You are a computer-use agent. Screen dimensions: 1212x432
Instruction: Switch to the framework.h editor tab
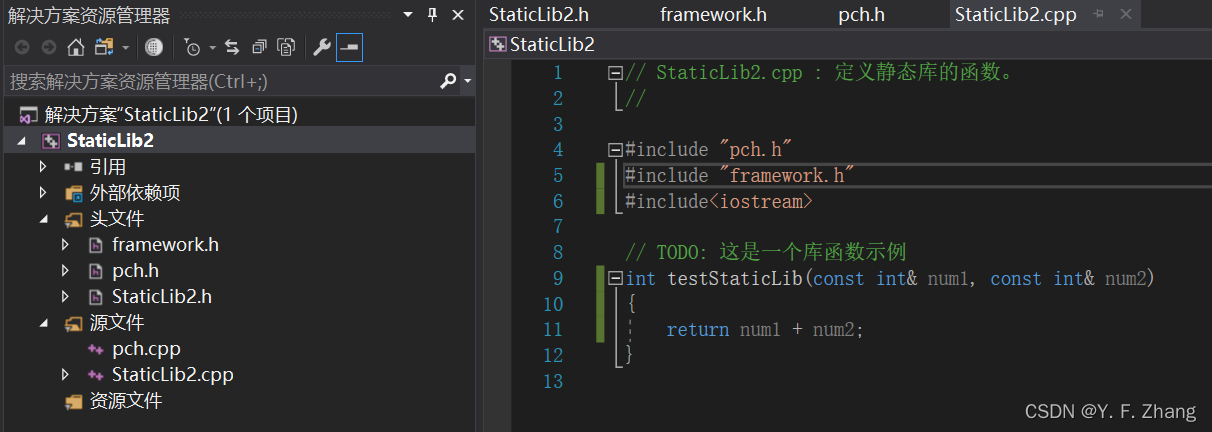pos(713,14)
